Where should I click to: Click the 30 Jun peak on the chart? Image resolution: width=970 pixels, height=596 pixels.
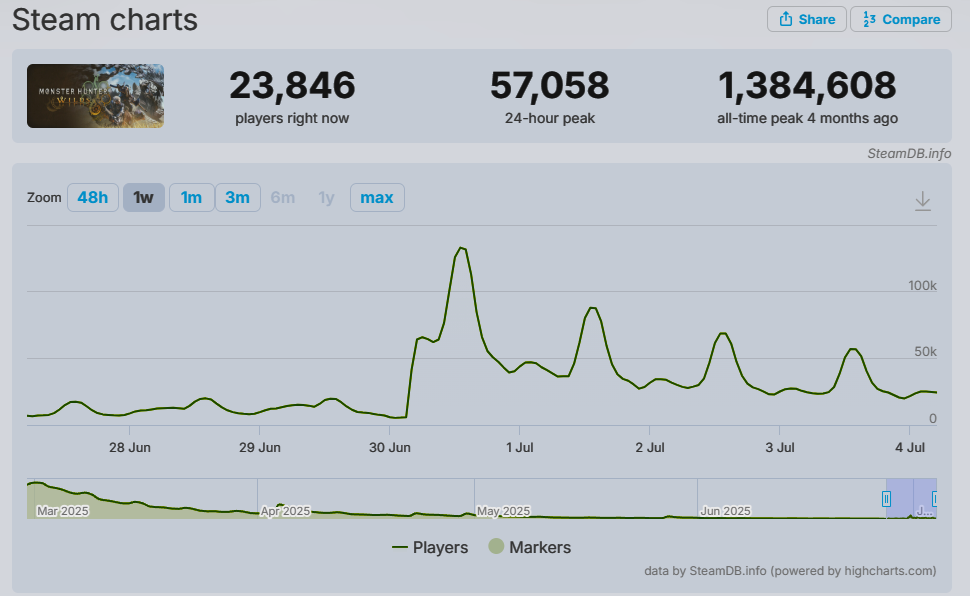tap(461, 248)
